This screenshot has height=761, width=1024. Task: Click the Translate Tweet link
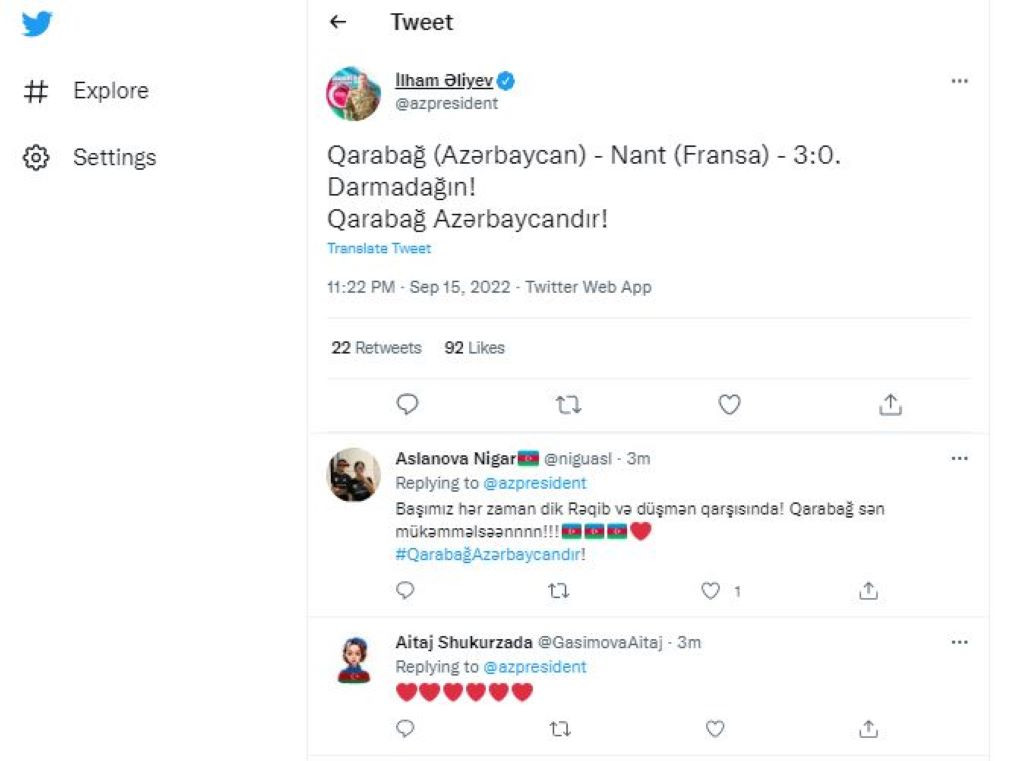(379, 248)
